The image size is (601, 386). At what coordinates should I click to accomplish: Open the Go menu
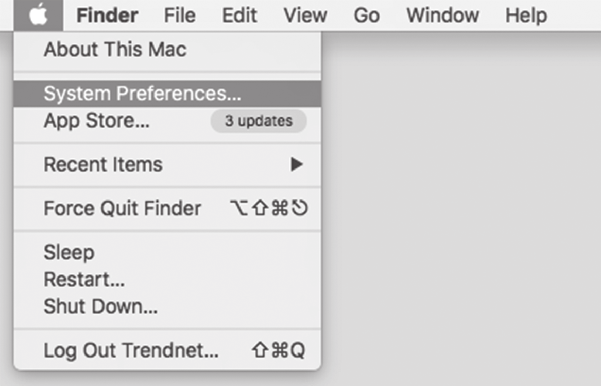point(366,15)
